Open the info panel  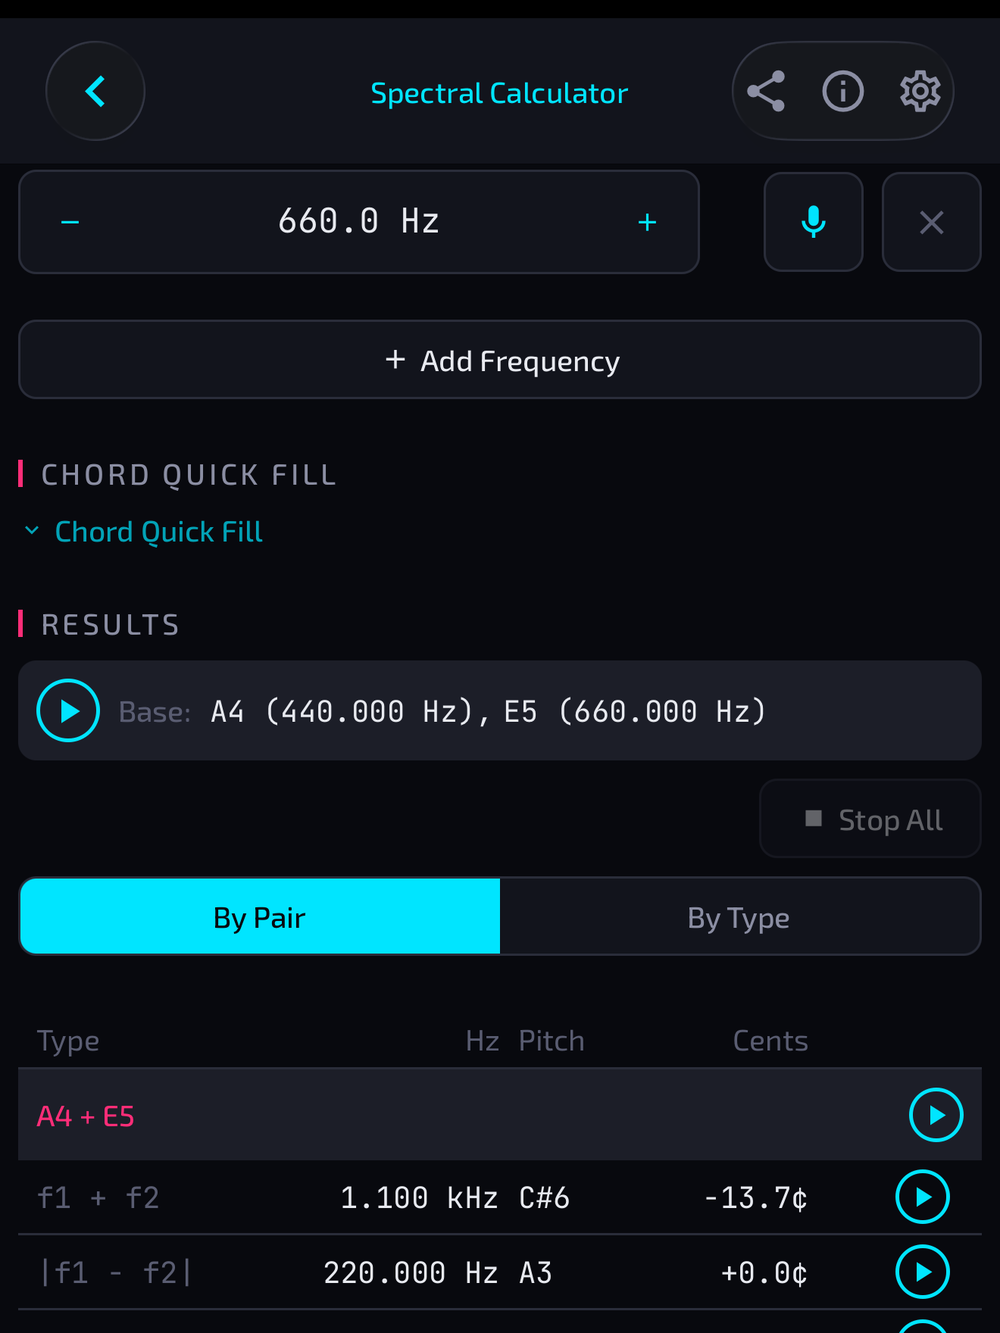click(x=843, y=91)
